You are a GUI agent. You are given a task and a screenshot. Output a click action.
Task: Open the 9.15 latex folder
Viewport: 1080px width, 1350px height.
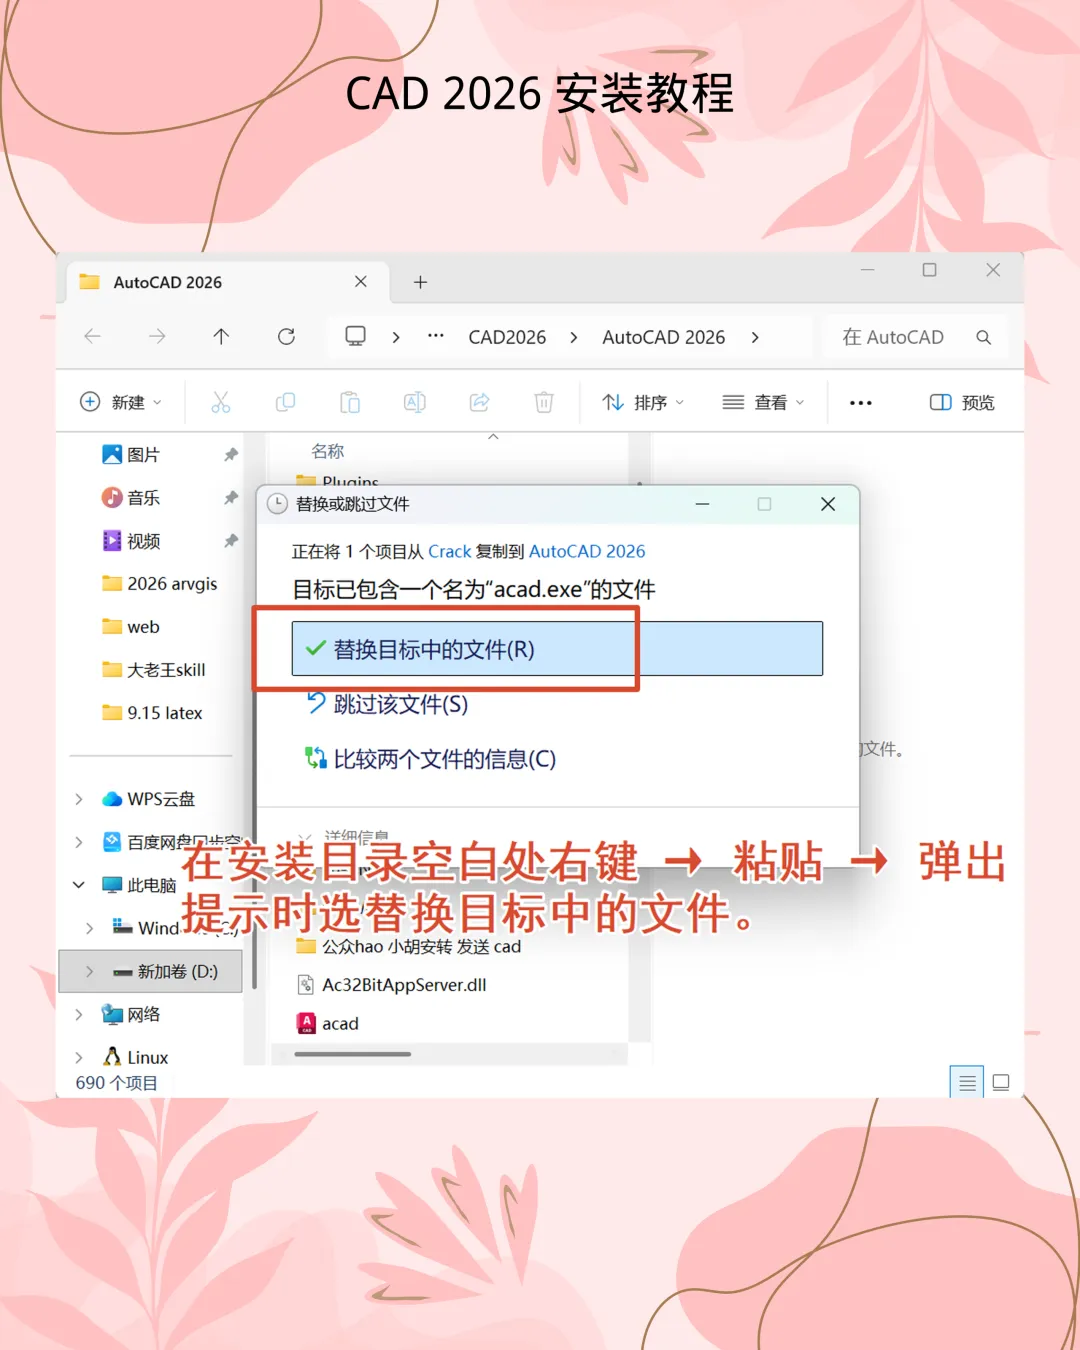coord(152,713)
